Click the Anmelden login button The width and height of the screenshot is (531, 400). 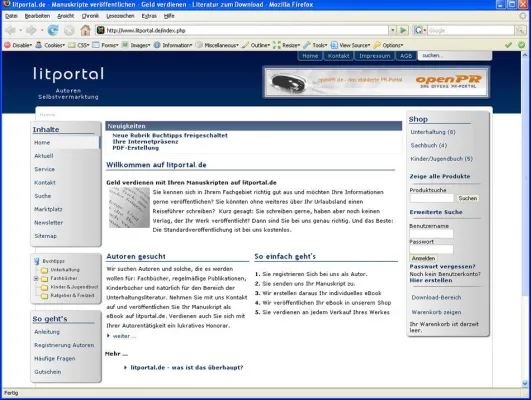click(423, 258)
